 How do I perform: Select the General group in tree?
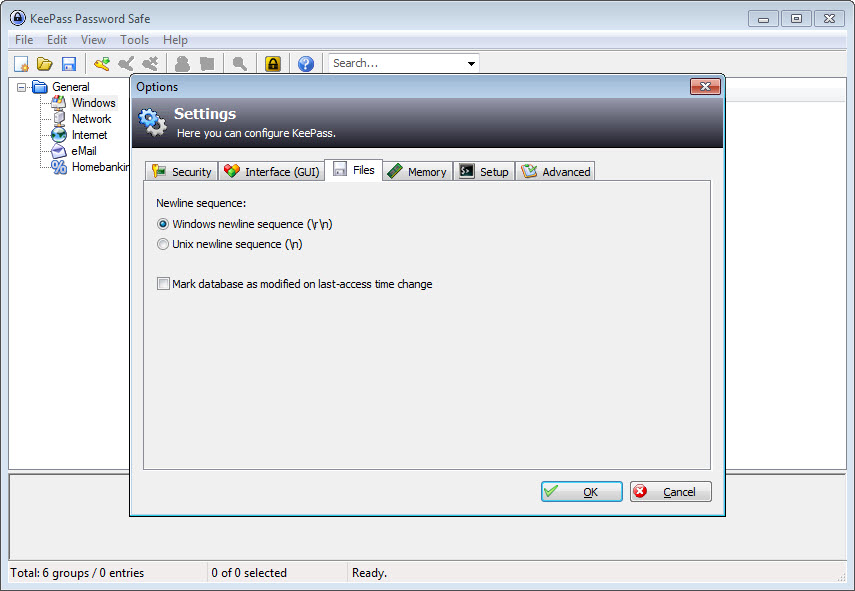click(71, 87)
